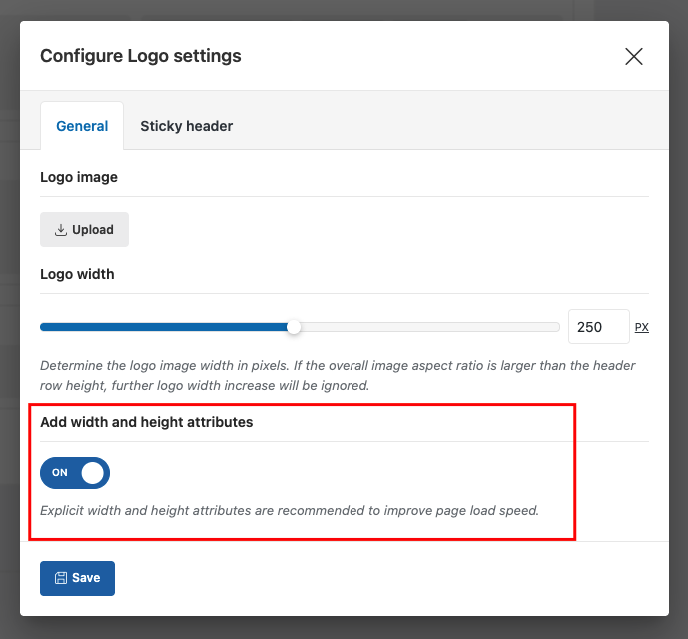Click the "Add width and height attributes" heading
688x639 pixels.
[x=146, y=422]
